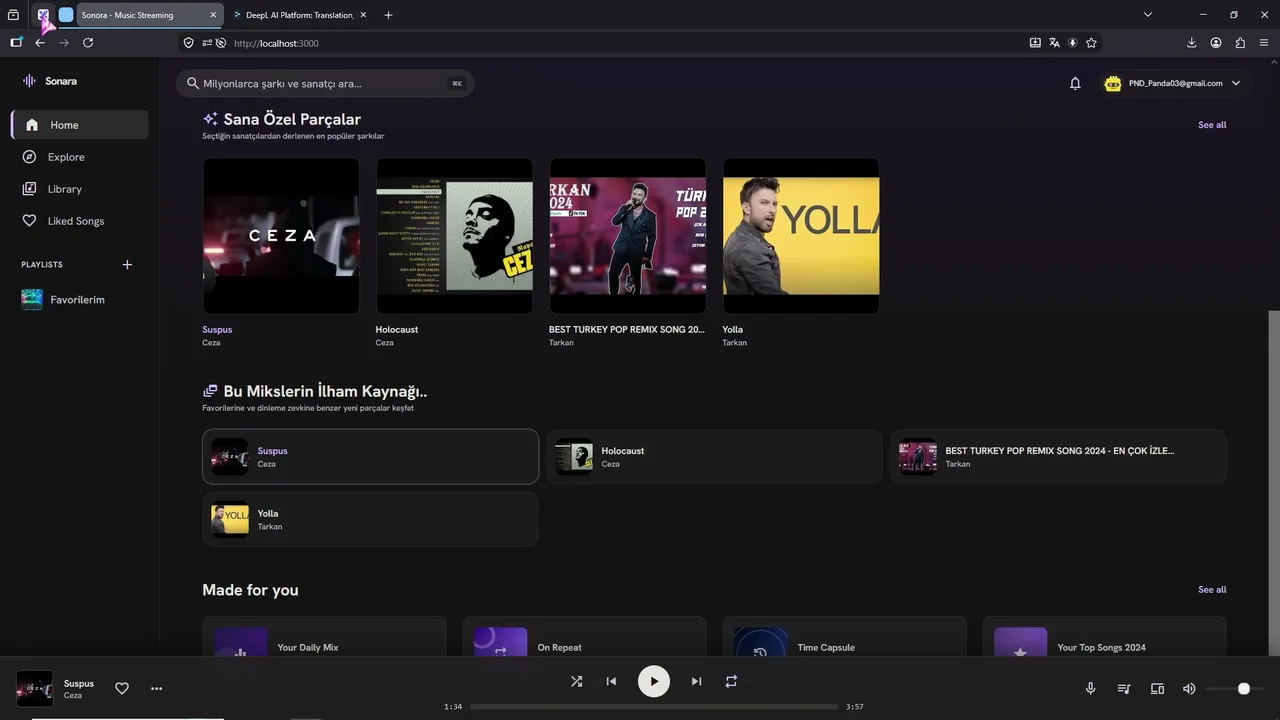Go to Explore in sidebar
This screenshot has height=720, width=1280.
80,157
